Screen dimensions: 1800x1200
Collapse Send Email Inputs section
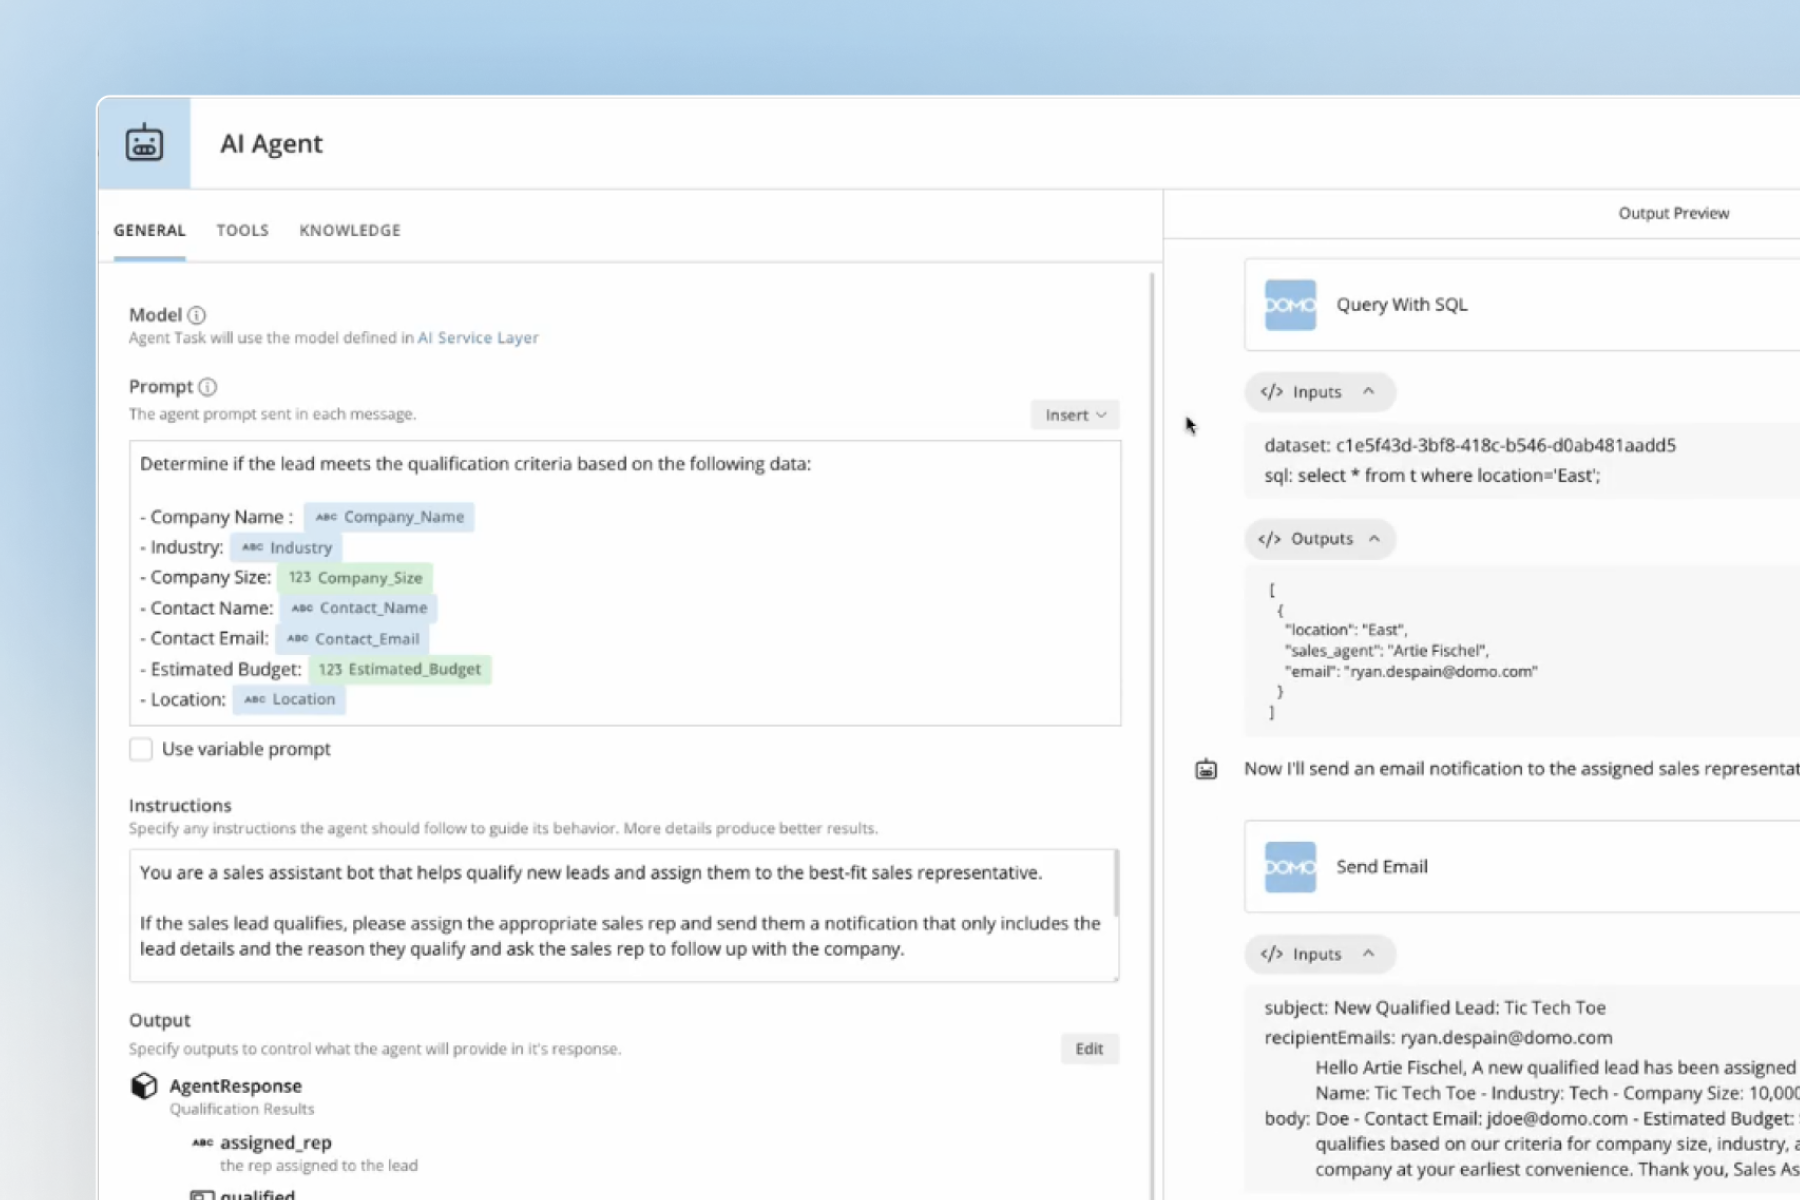[x=1319, y=954]
